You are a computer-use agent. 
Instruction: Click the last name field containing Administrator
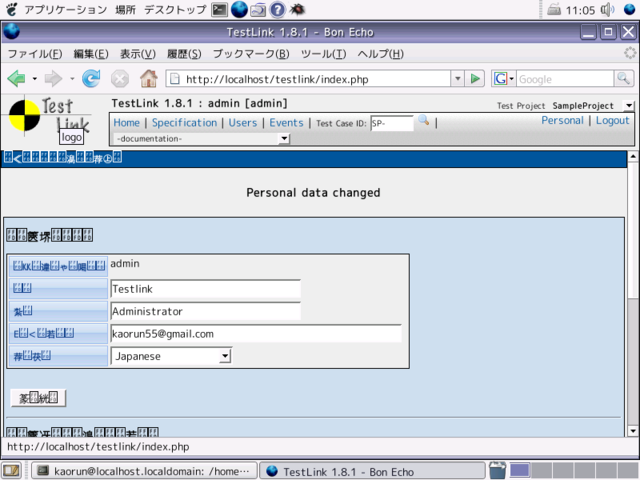[x=206, y=311]
